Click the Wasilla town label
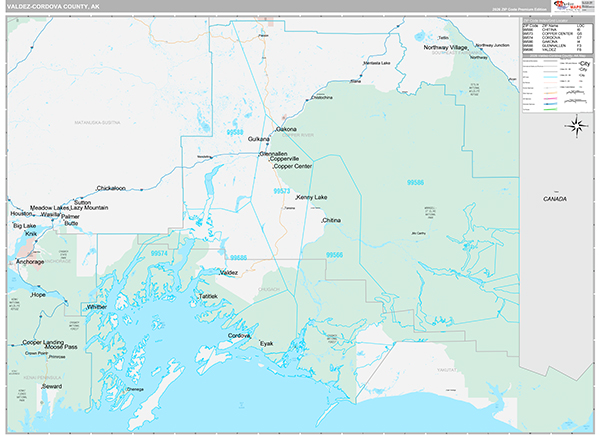This screenshot has height=435, width=600. 51,214
